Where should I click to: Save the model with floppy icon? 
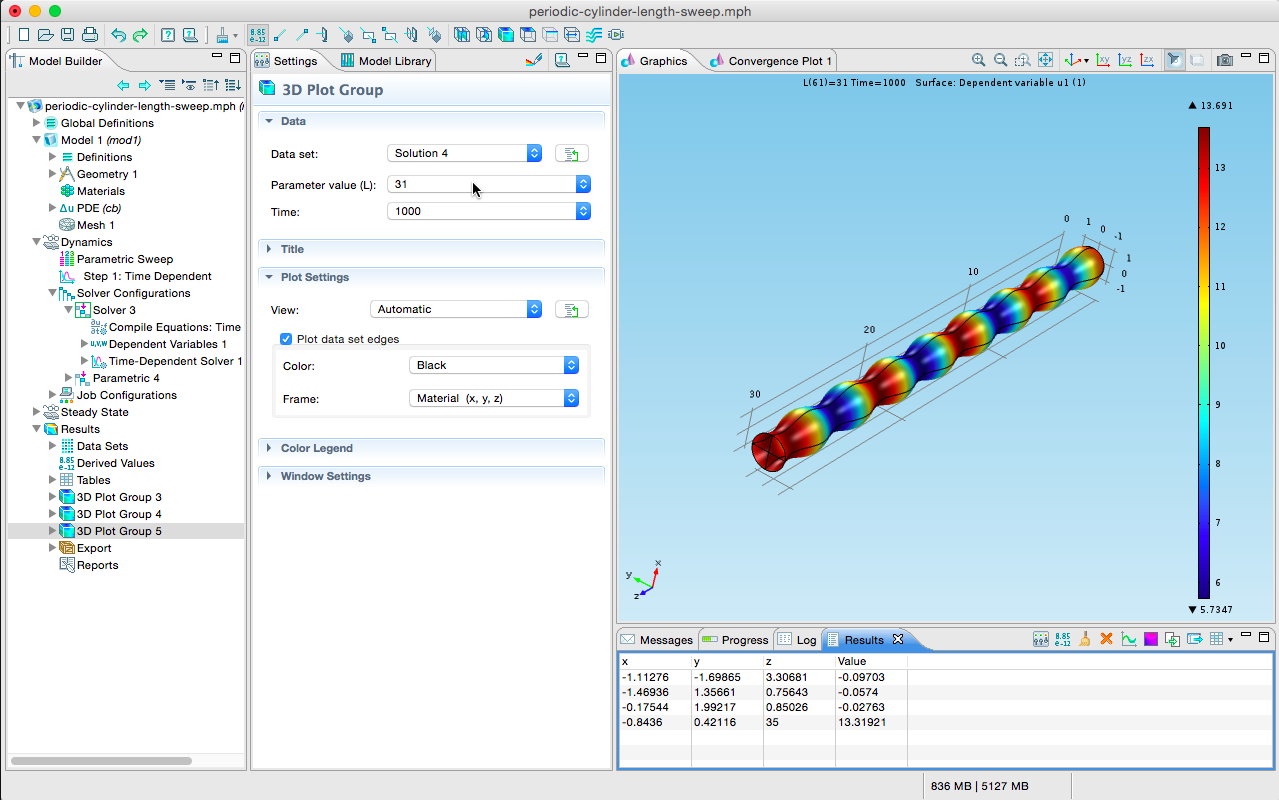pyautogui.click(x=68, y=35)
